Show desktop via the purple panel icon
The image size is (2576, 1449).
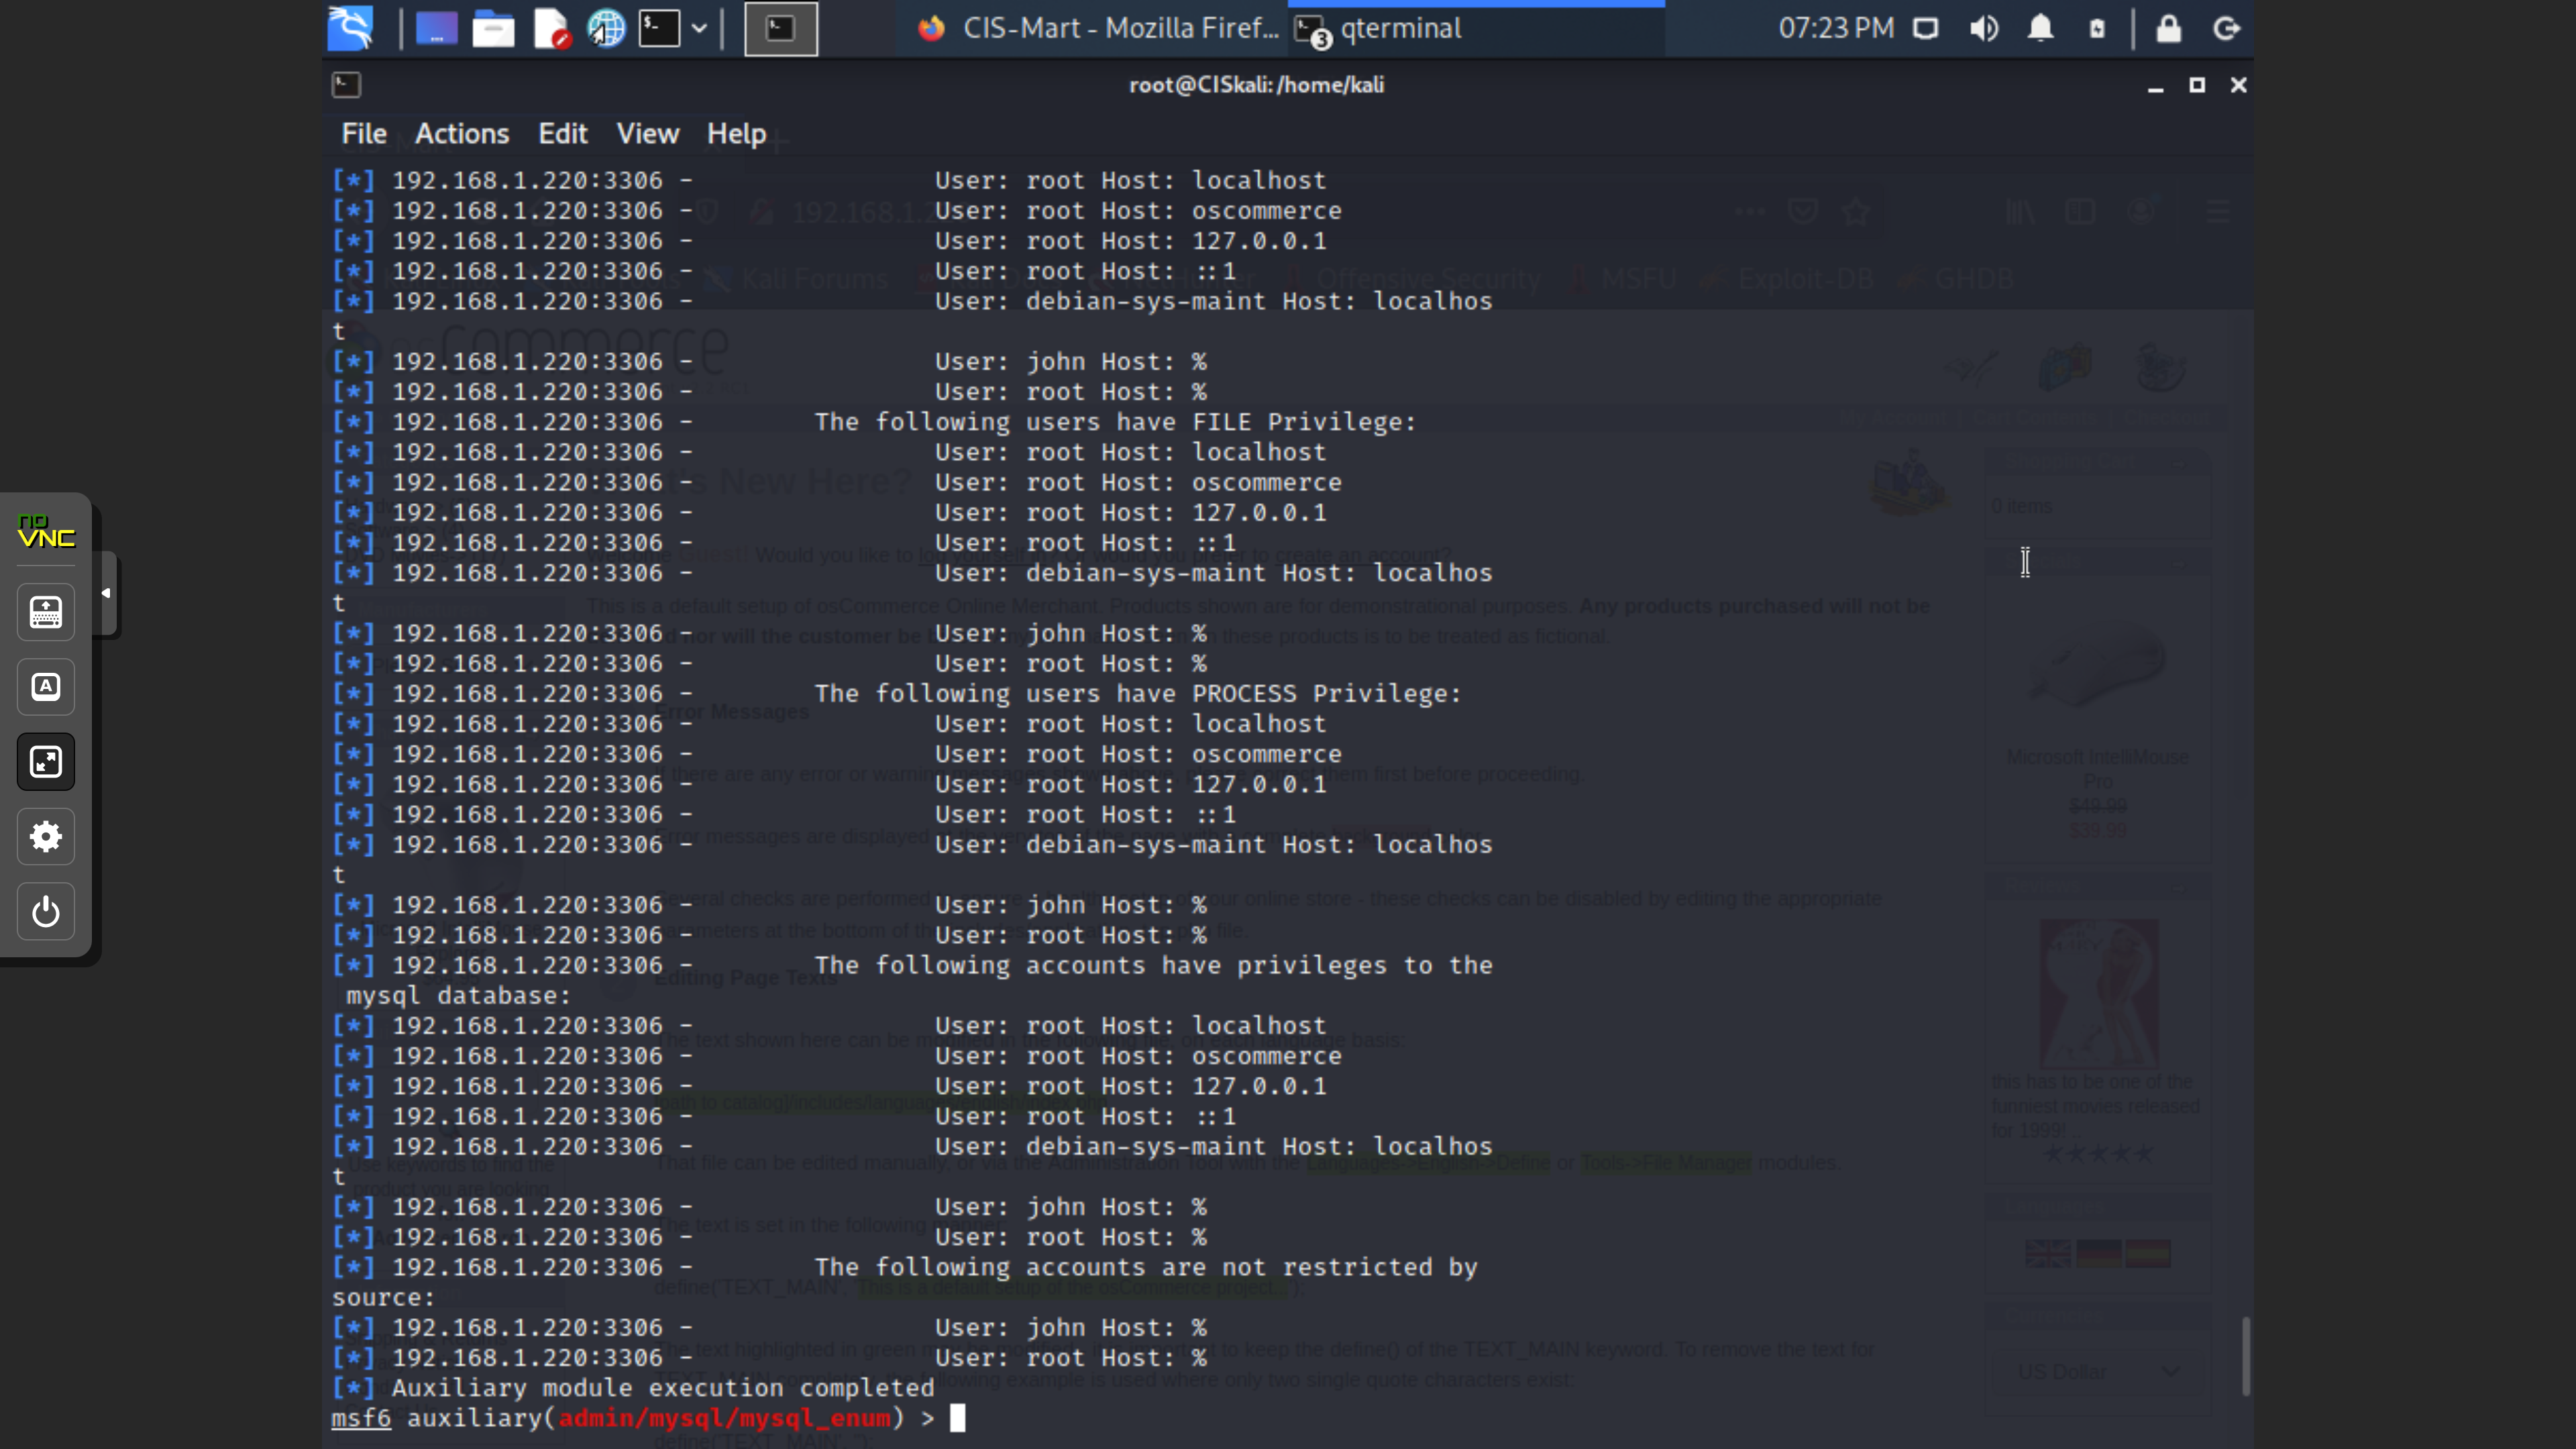click(437, 28)
